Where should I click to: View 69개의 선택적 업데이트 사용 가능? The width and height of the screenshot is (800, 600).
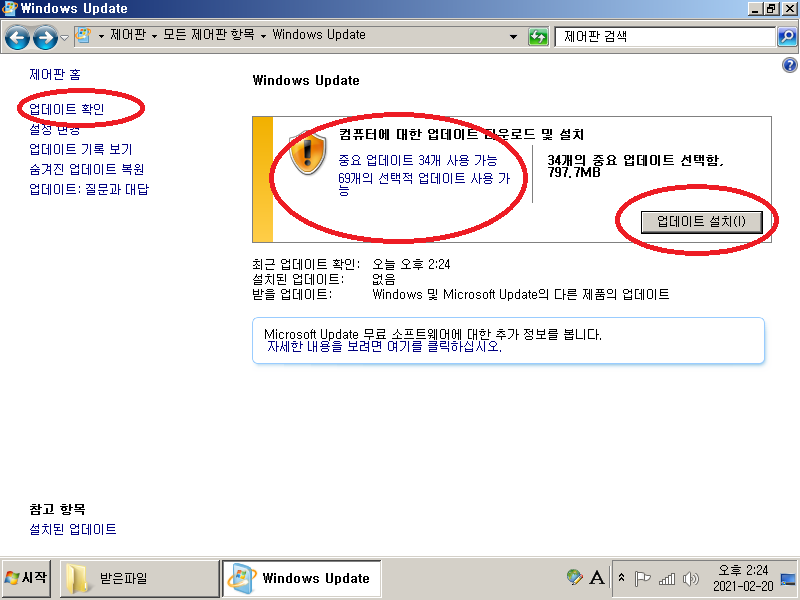tap(424, 184)
